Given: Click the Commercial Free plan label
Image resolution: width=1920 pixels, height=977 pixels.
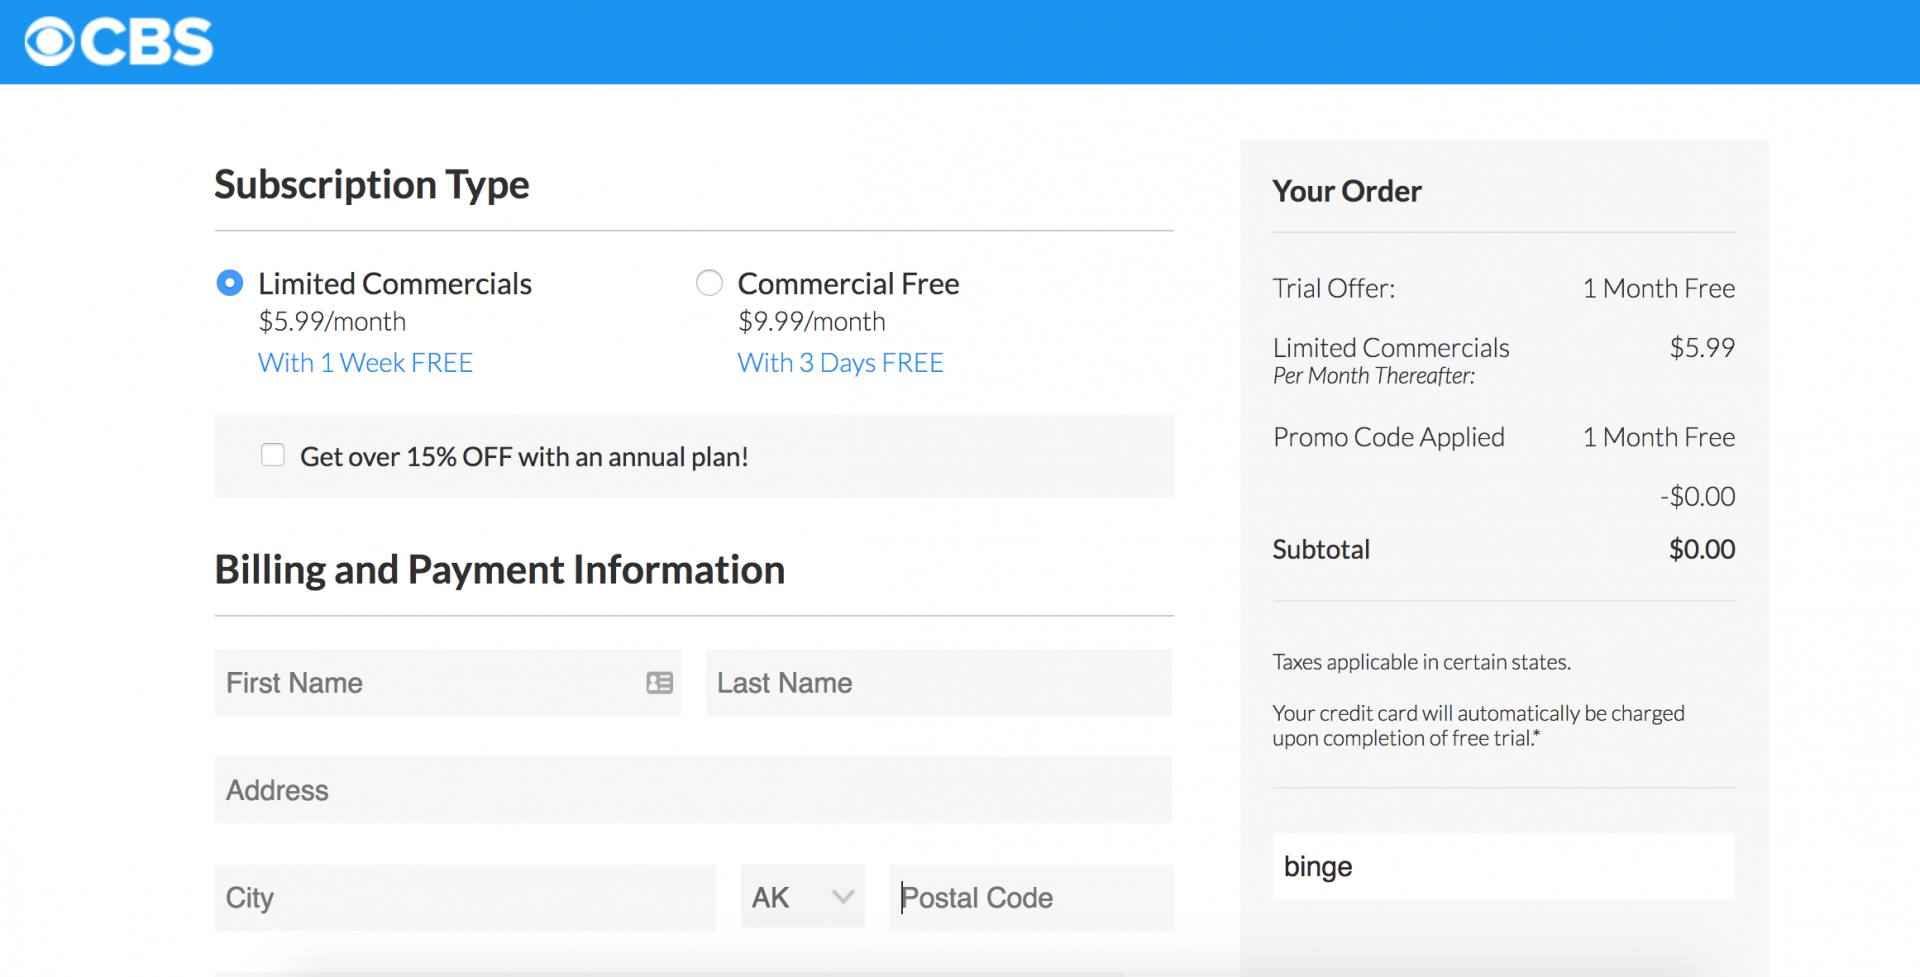Looking at the screenshot, I should point(848,284).
